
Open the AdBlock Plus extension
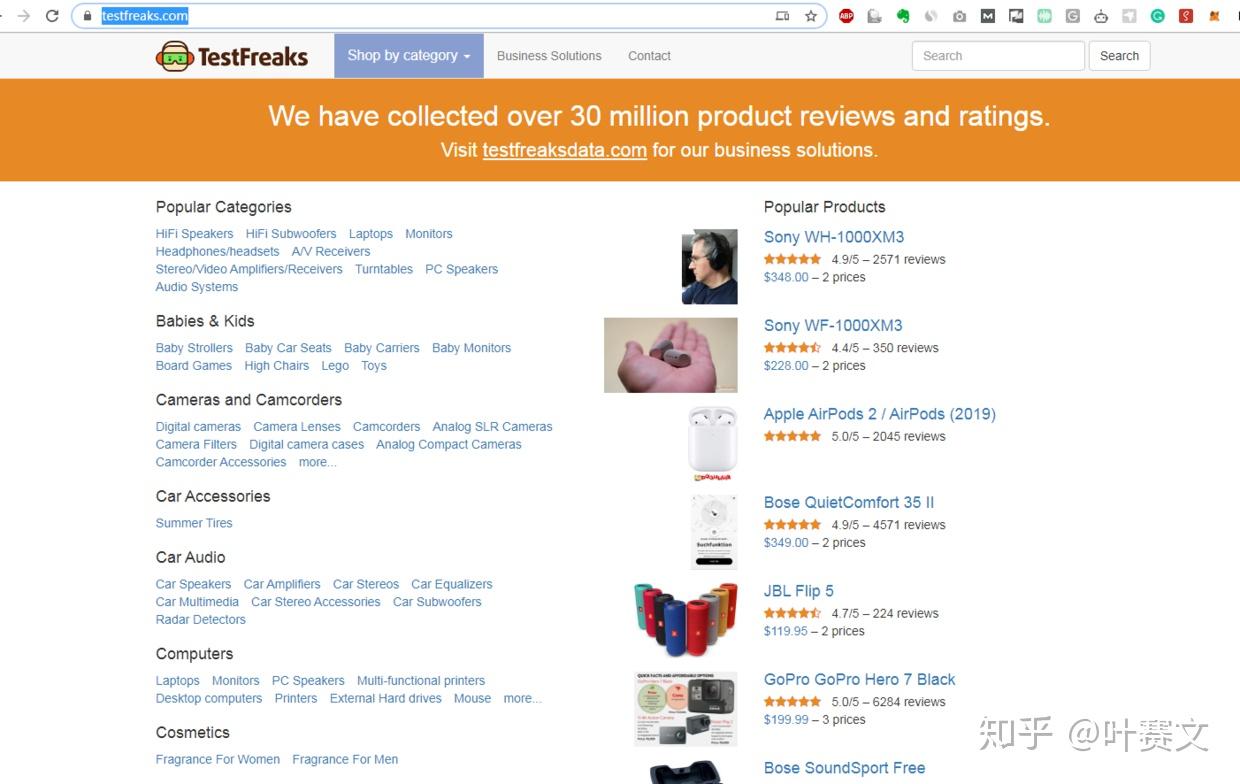coord(846,16)
